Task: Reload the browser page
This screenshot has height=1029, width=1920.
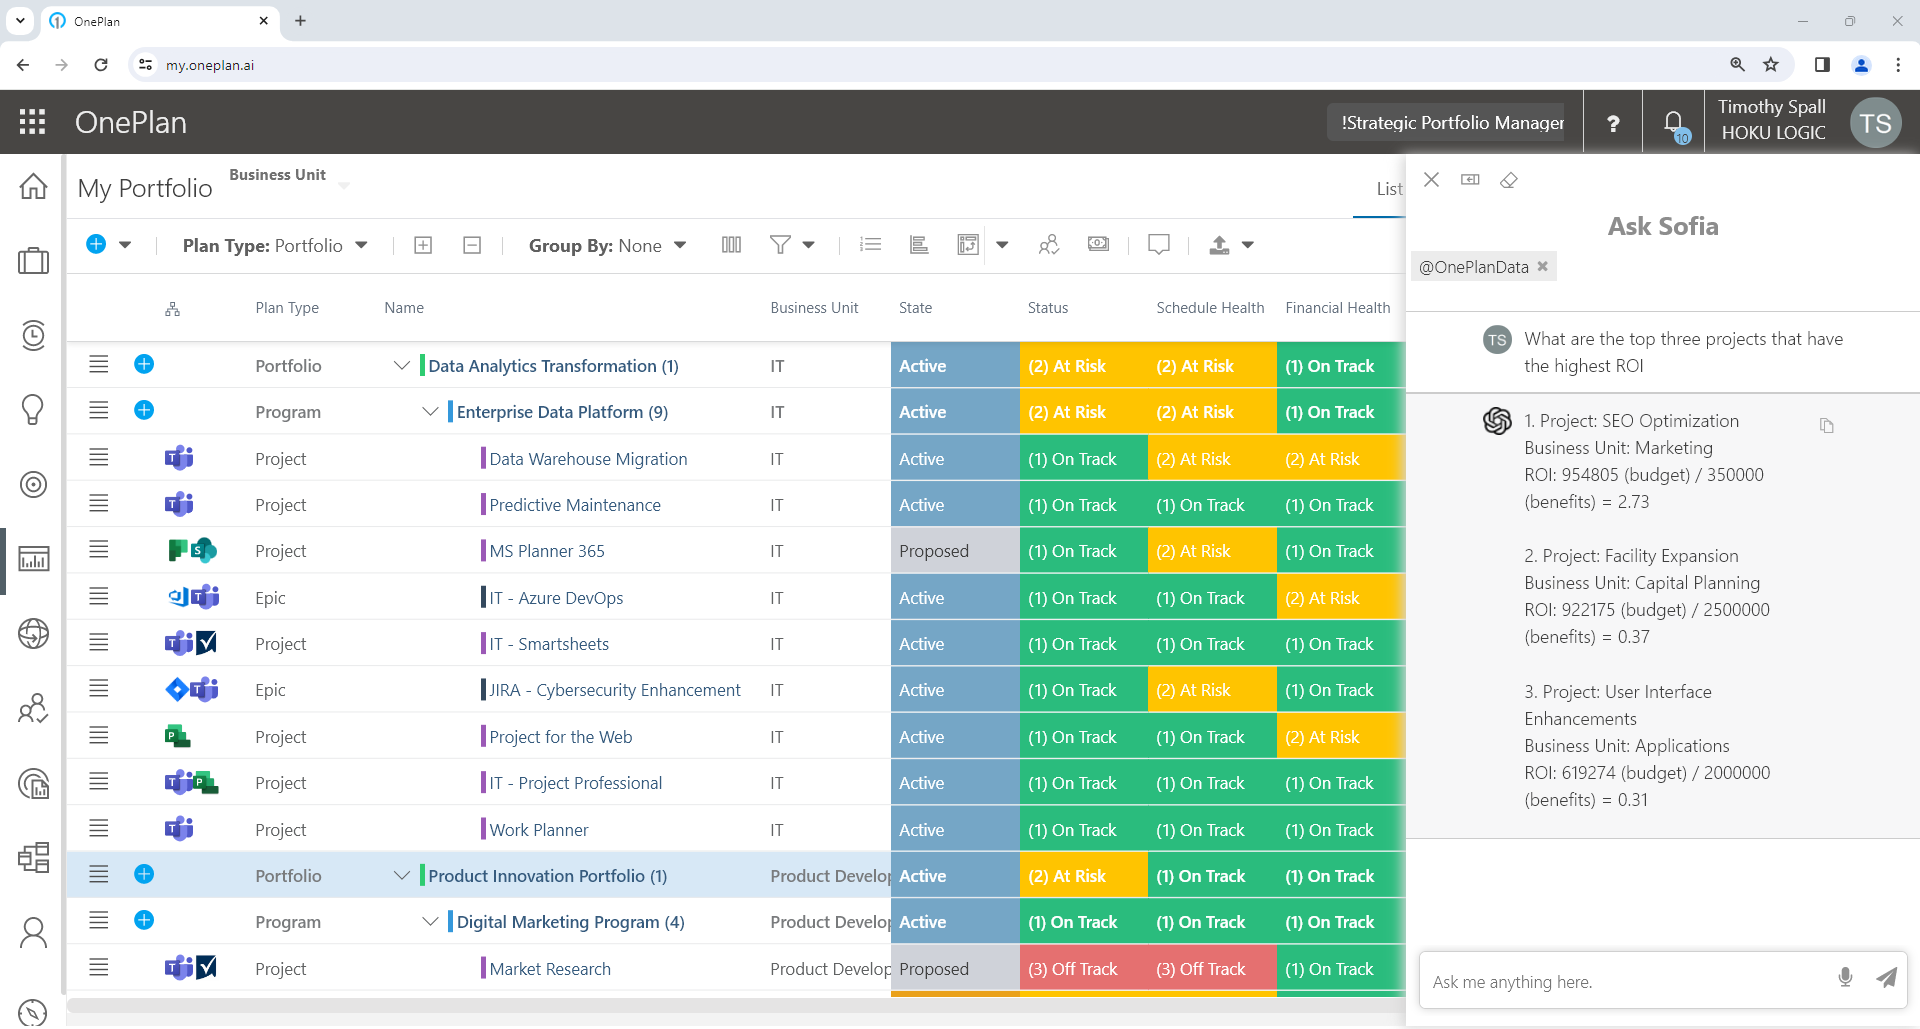Action: (101, 65)
